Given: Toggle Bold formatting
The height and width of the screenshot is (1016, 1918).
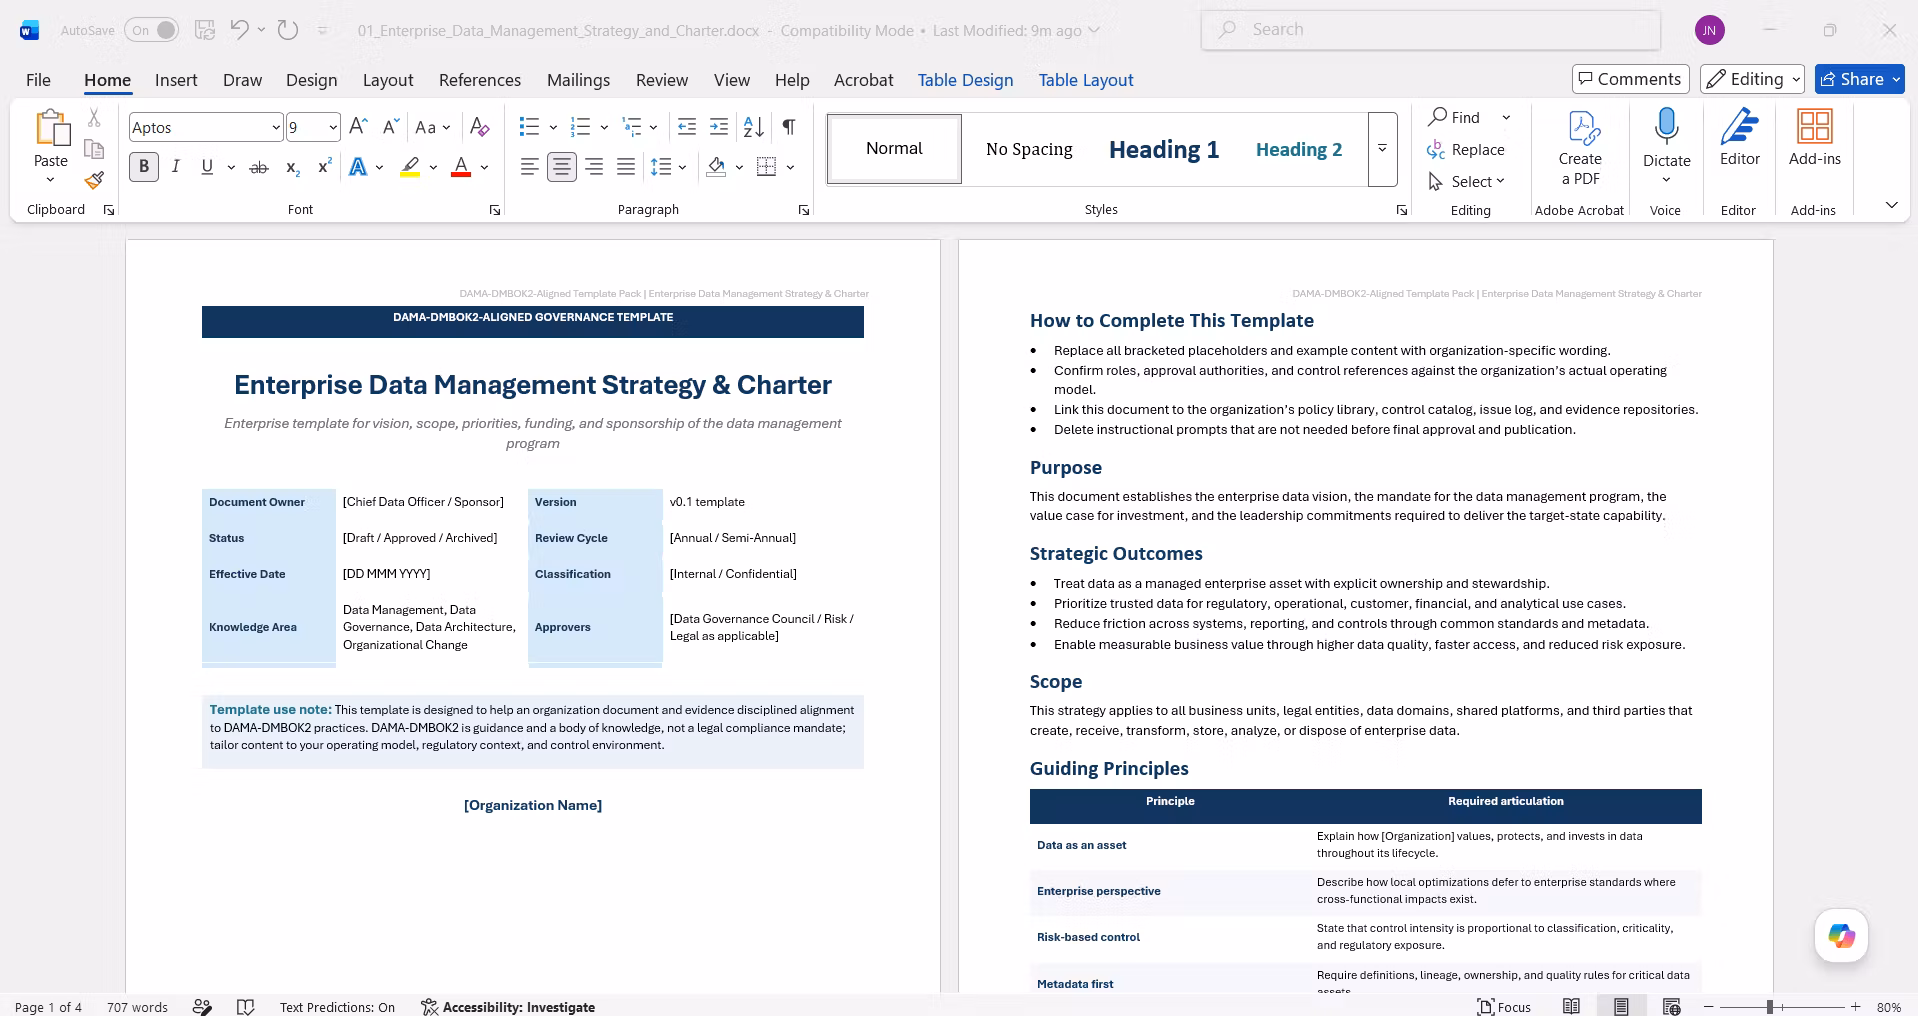Looking at the screenshot, I should tap(144, 167).
